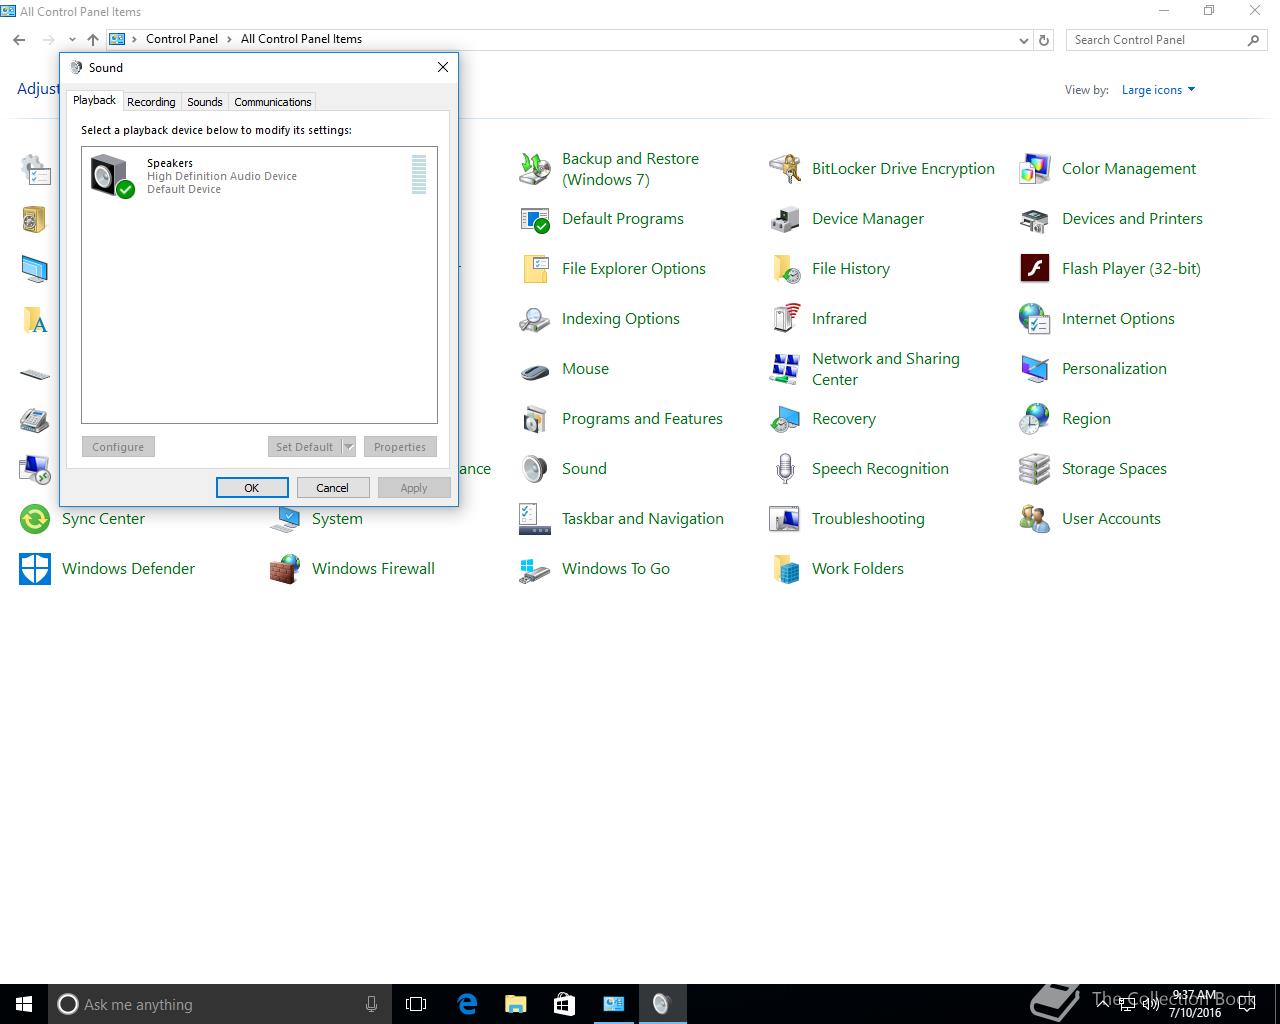Open Task View on the taskbar

coord(416,1004)
